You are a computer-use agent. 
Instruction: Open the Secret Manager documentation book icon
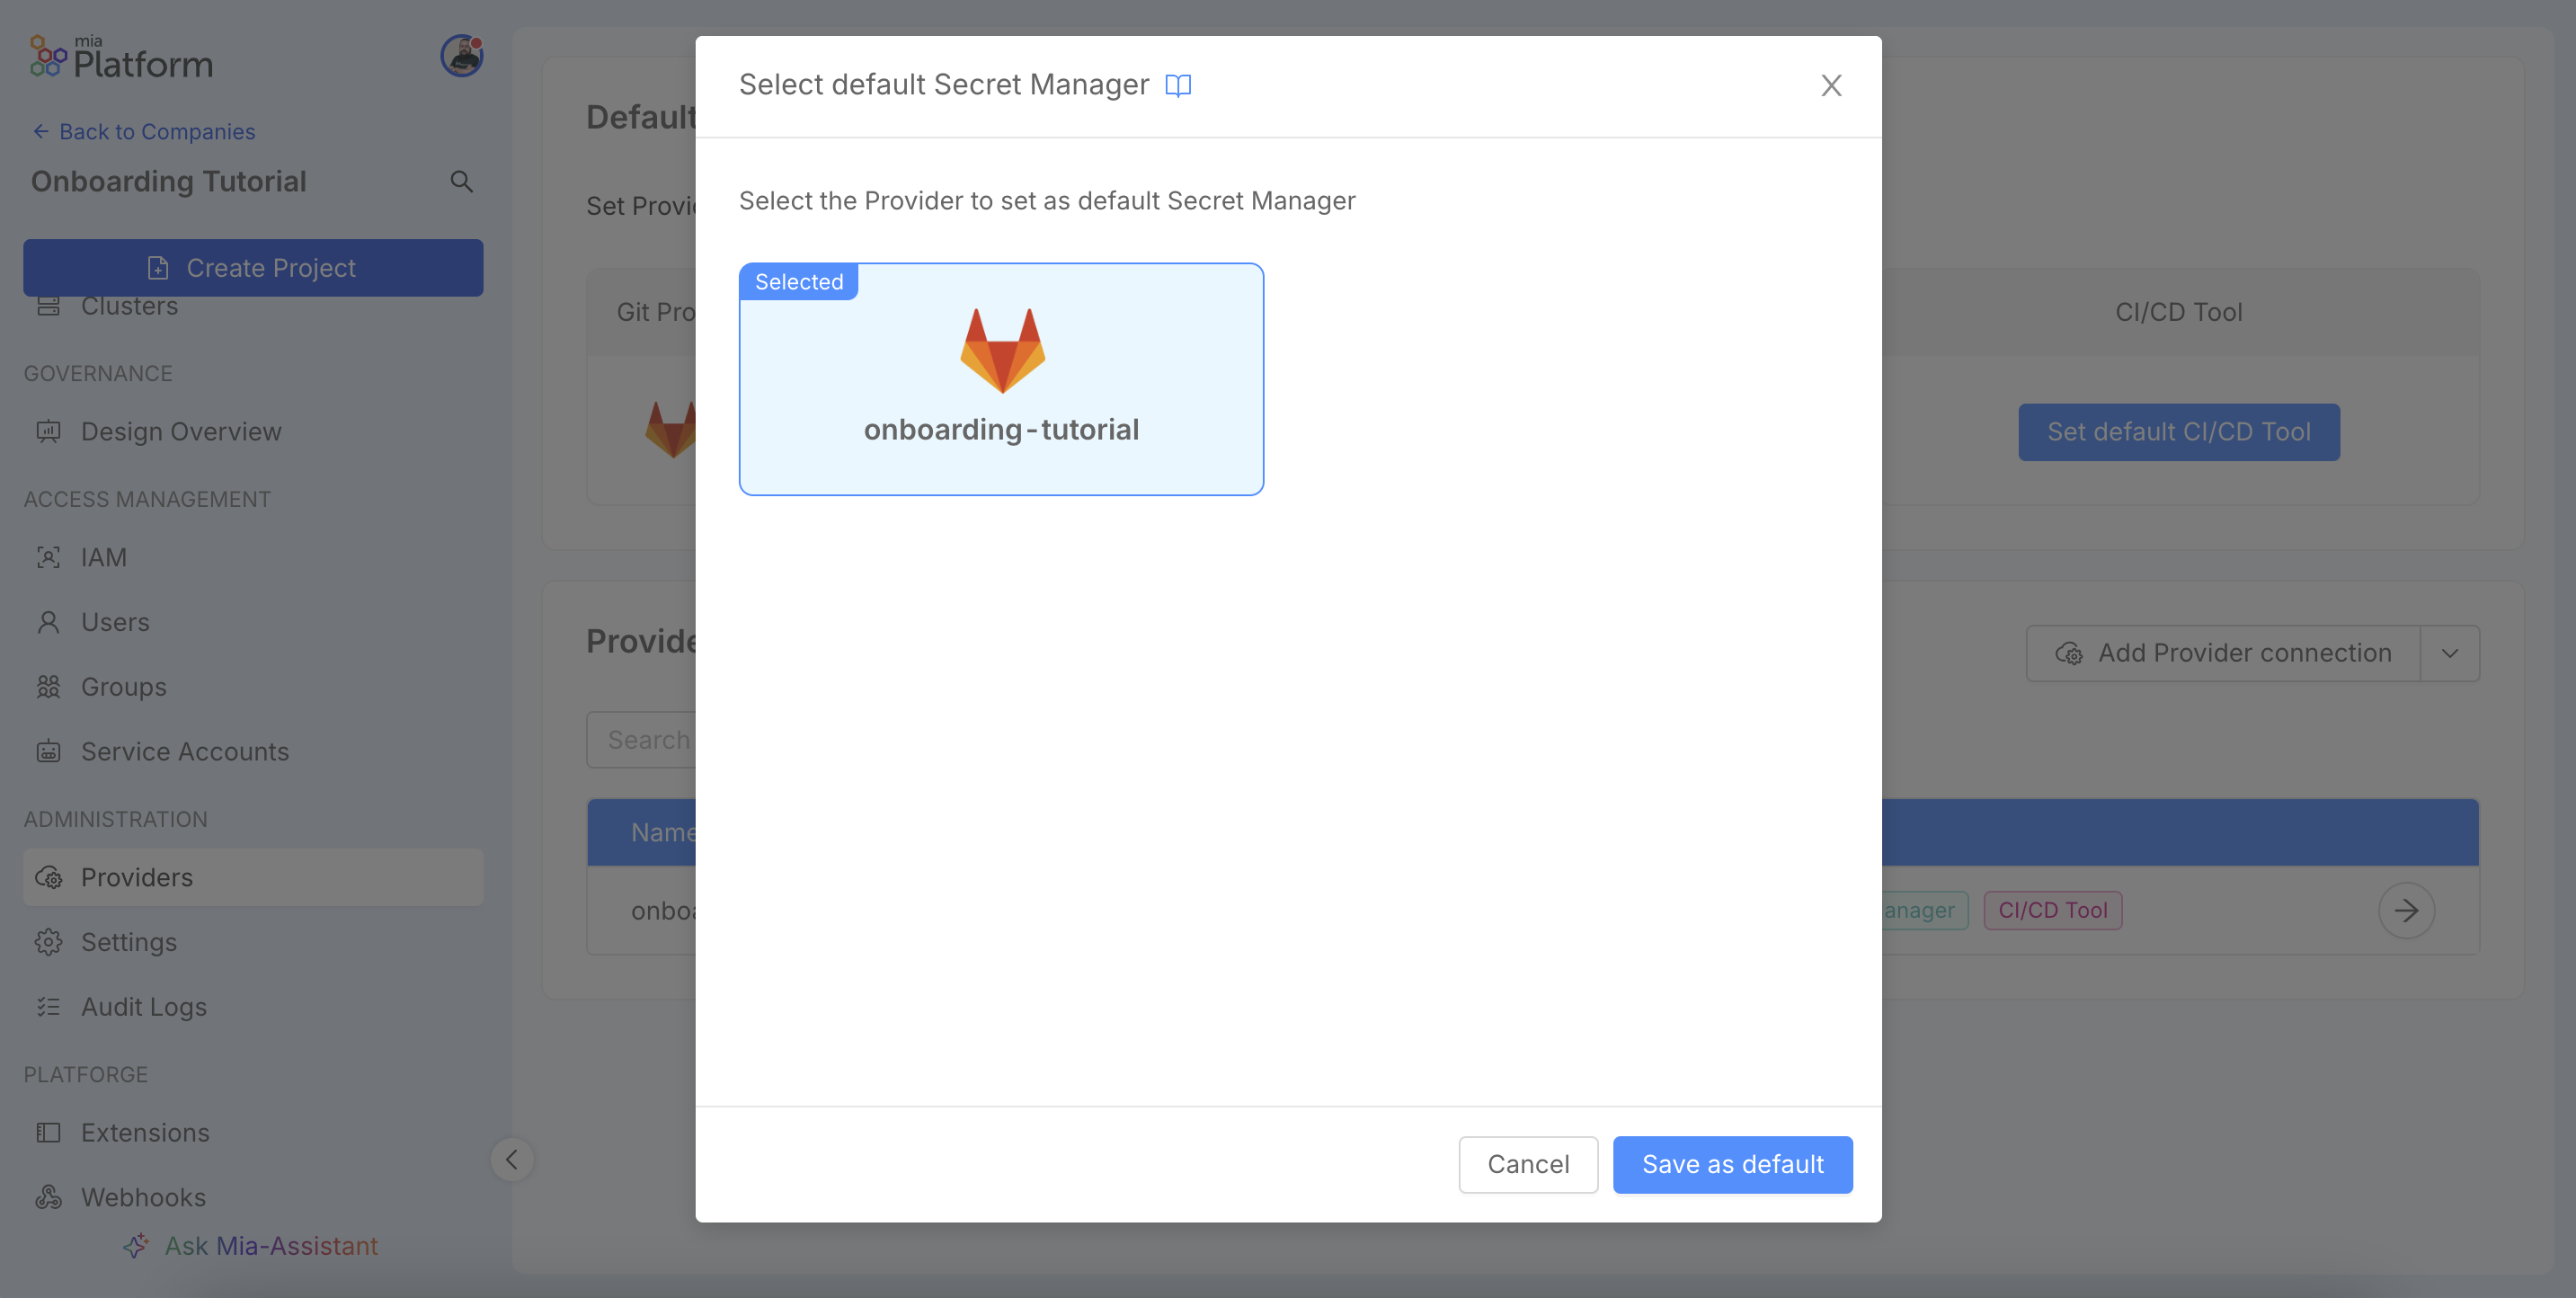click(x=1178, y=85)
